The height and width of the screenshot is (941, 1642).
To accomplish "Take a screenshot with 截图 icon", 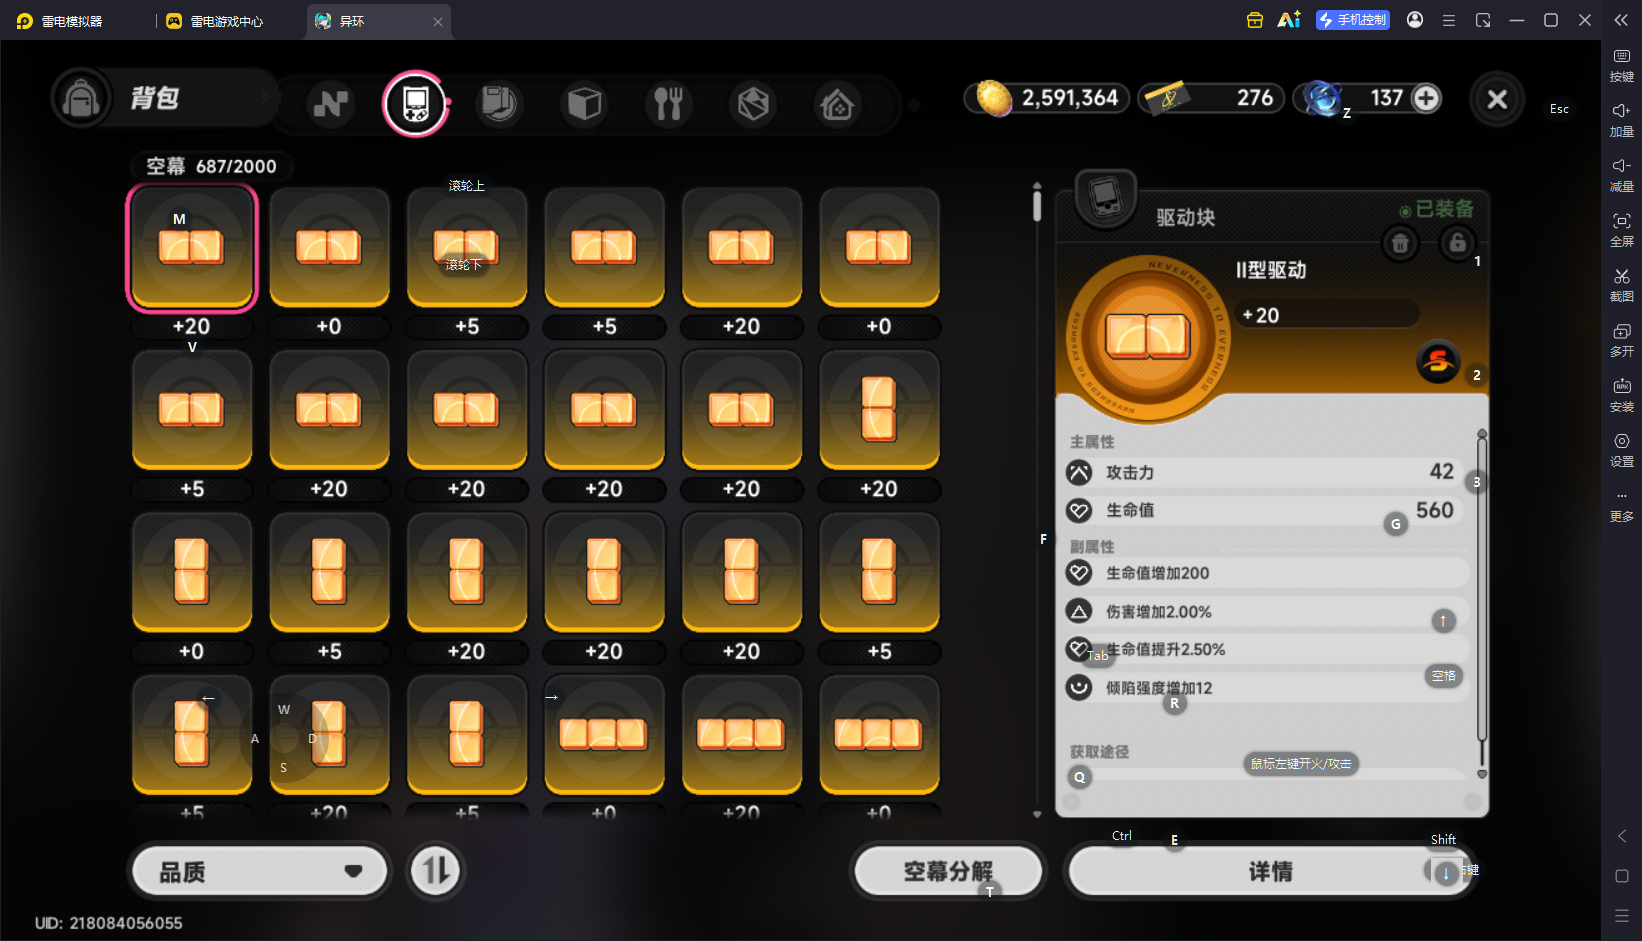I will 1621,285.
